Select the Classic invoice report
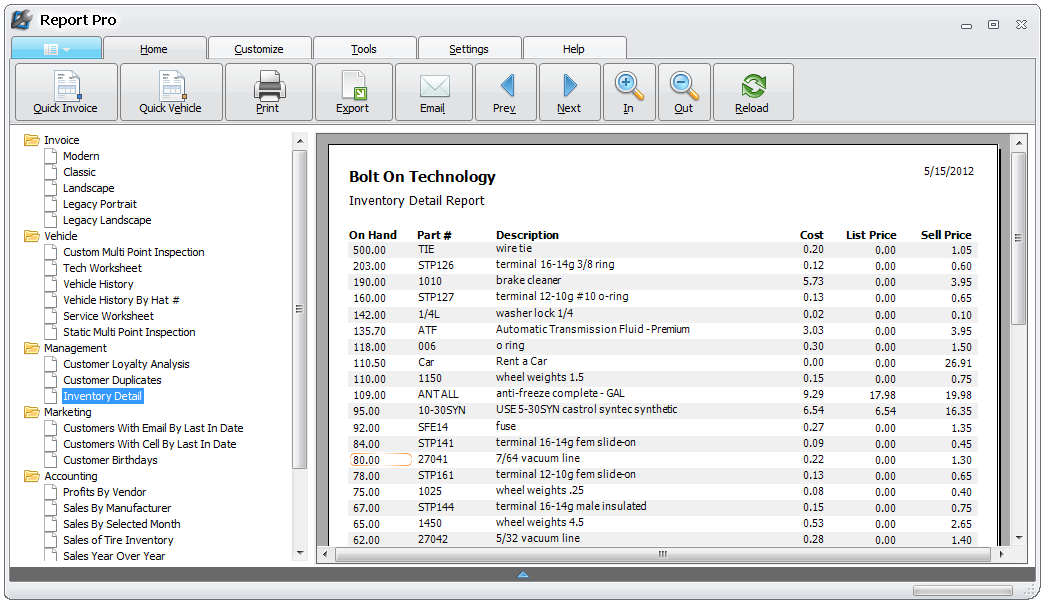 point(79,172)
